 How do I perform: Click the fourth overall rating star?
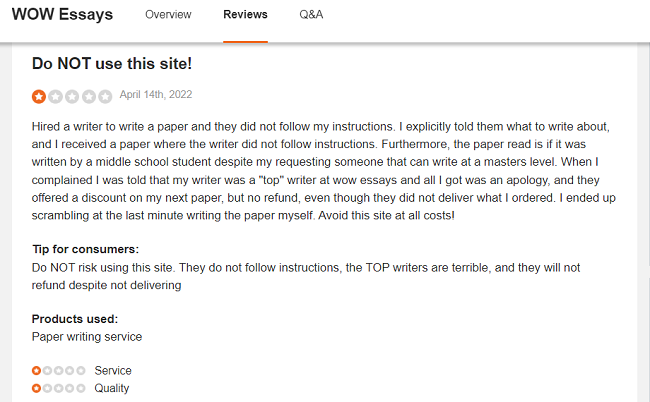pyautogui.click(x=89, y=97)
